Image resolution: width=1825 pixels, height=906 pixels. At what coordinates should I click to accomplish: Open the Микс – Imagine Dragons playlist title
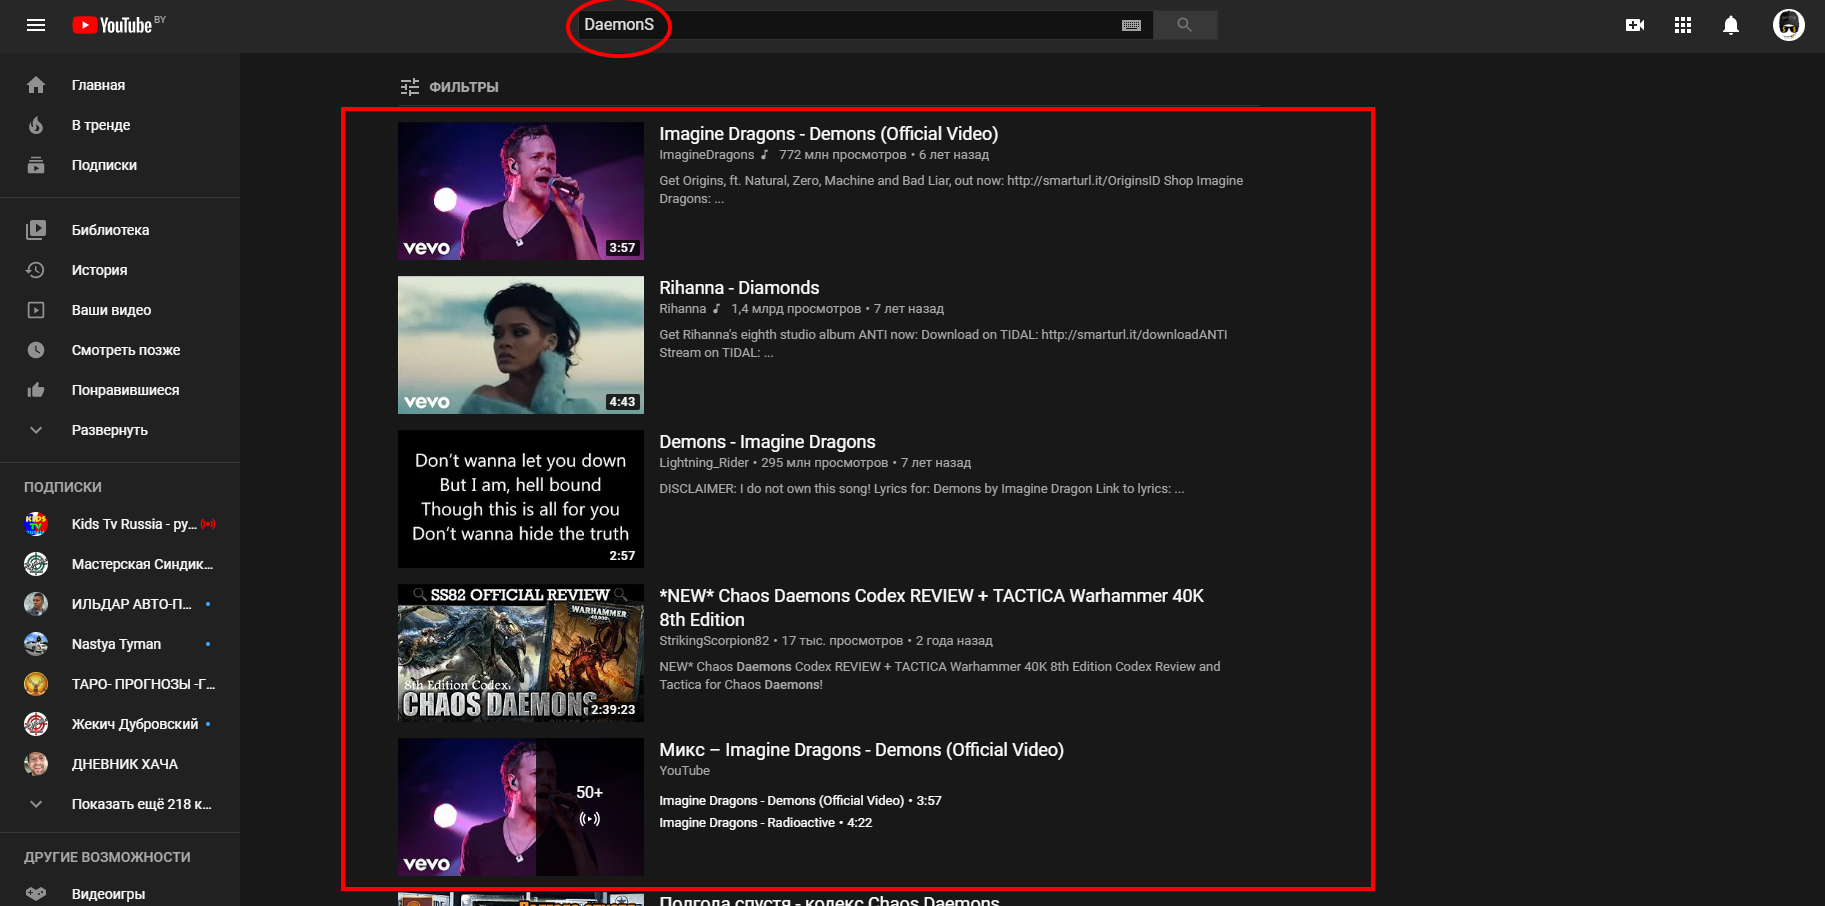861,750
